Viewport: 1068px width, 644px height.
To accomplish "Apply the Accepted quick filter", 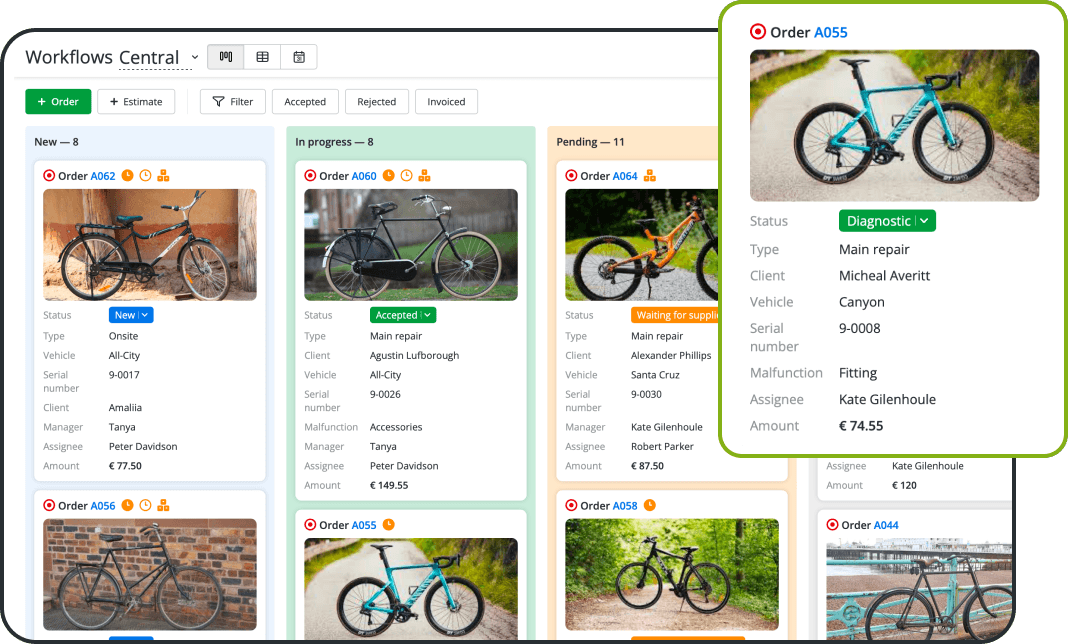I will 305,102.
